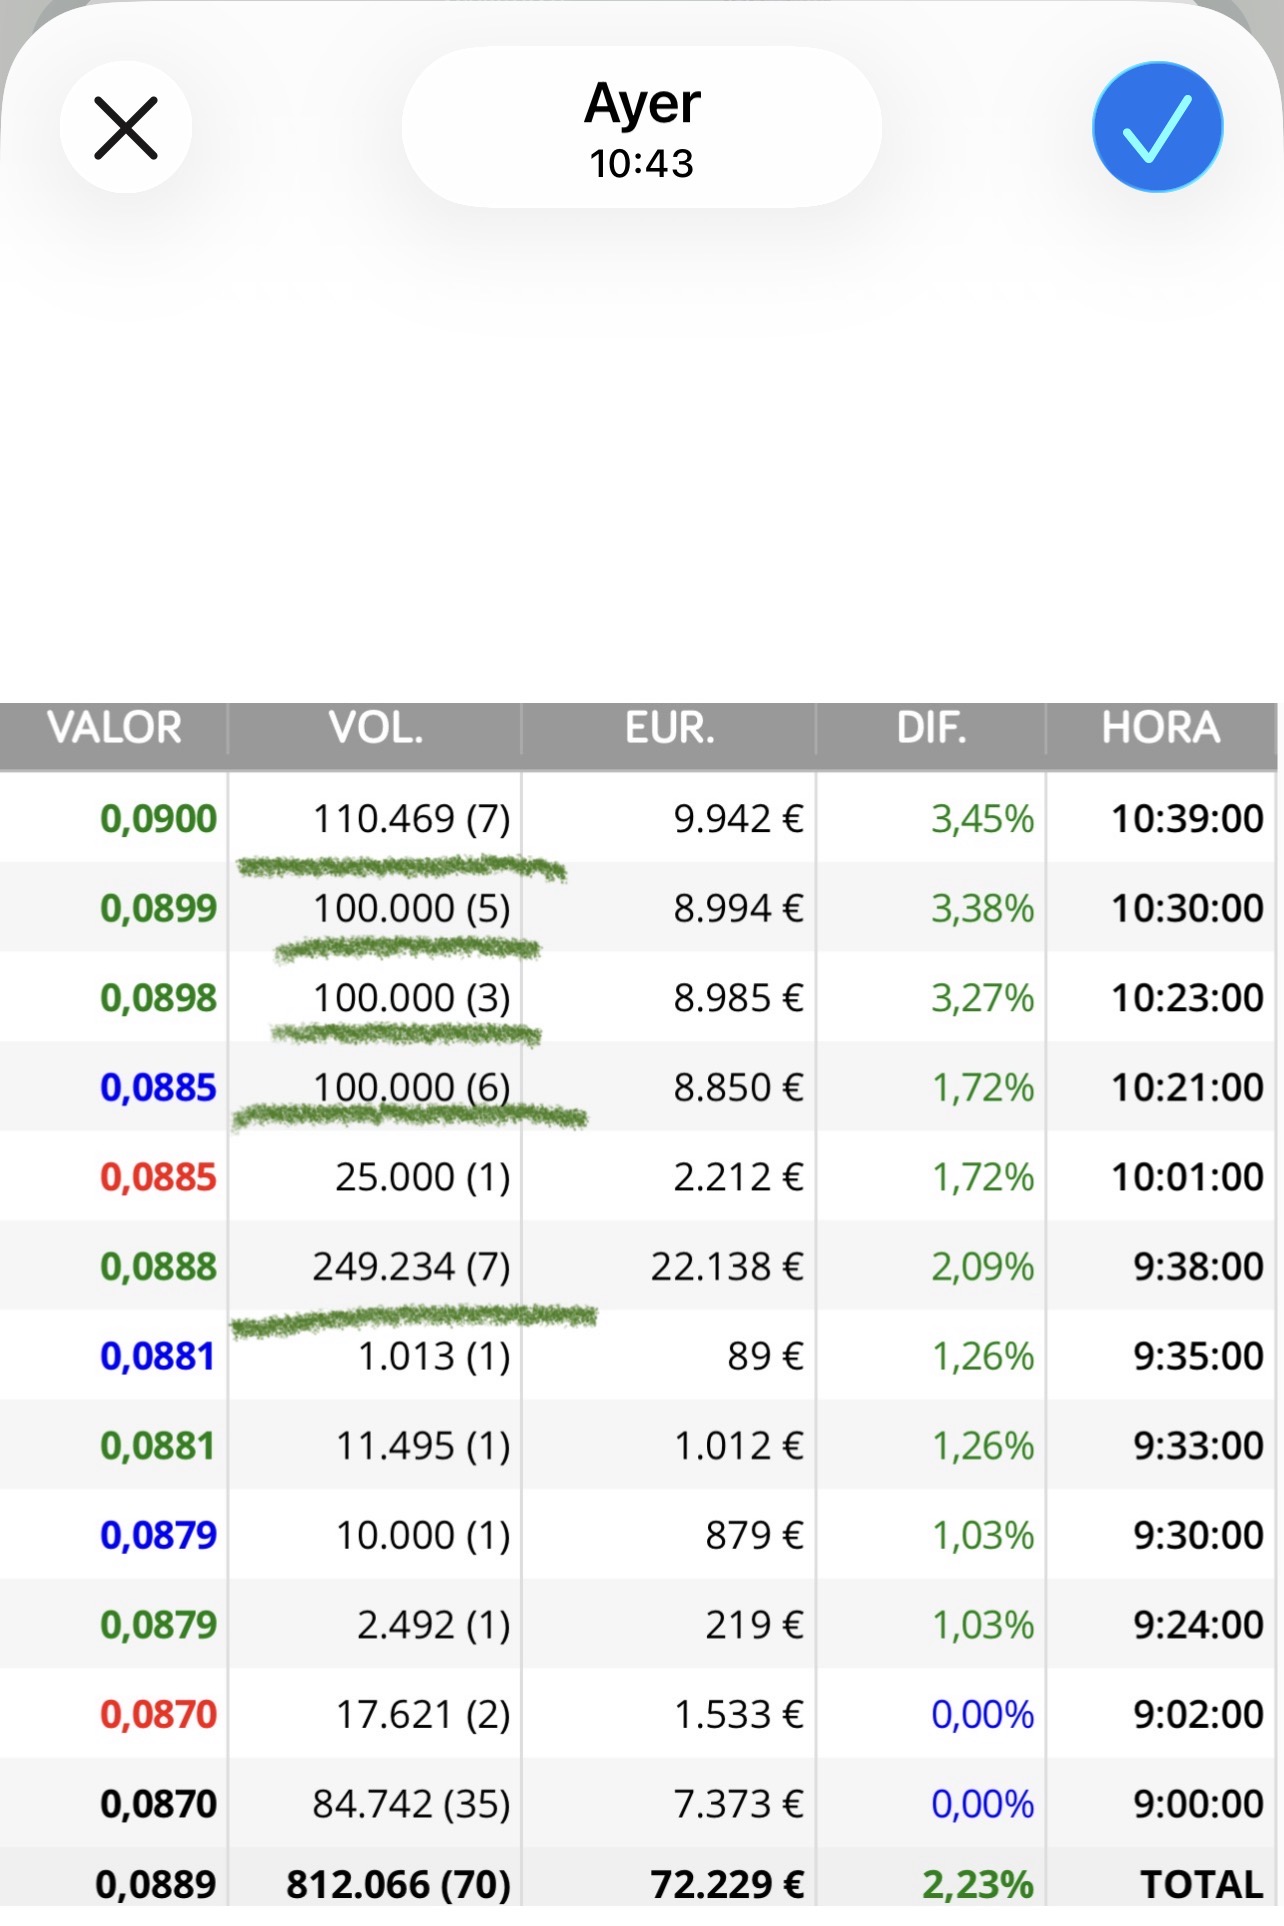This screenshot has width=1284, height=1926.
Task: Select the 9:35:00 time entry
Action: (x=1198, y=1356)
